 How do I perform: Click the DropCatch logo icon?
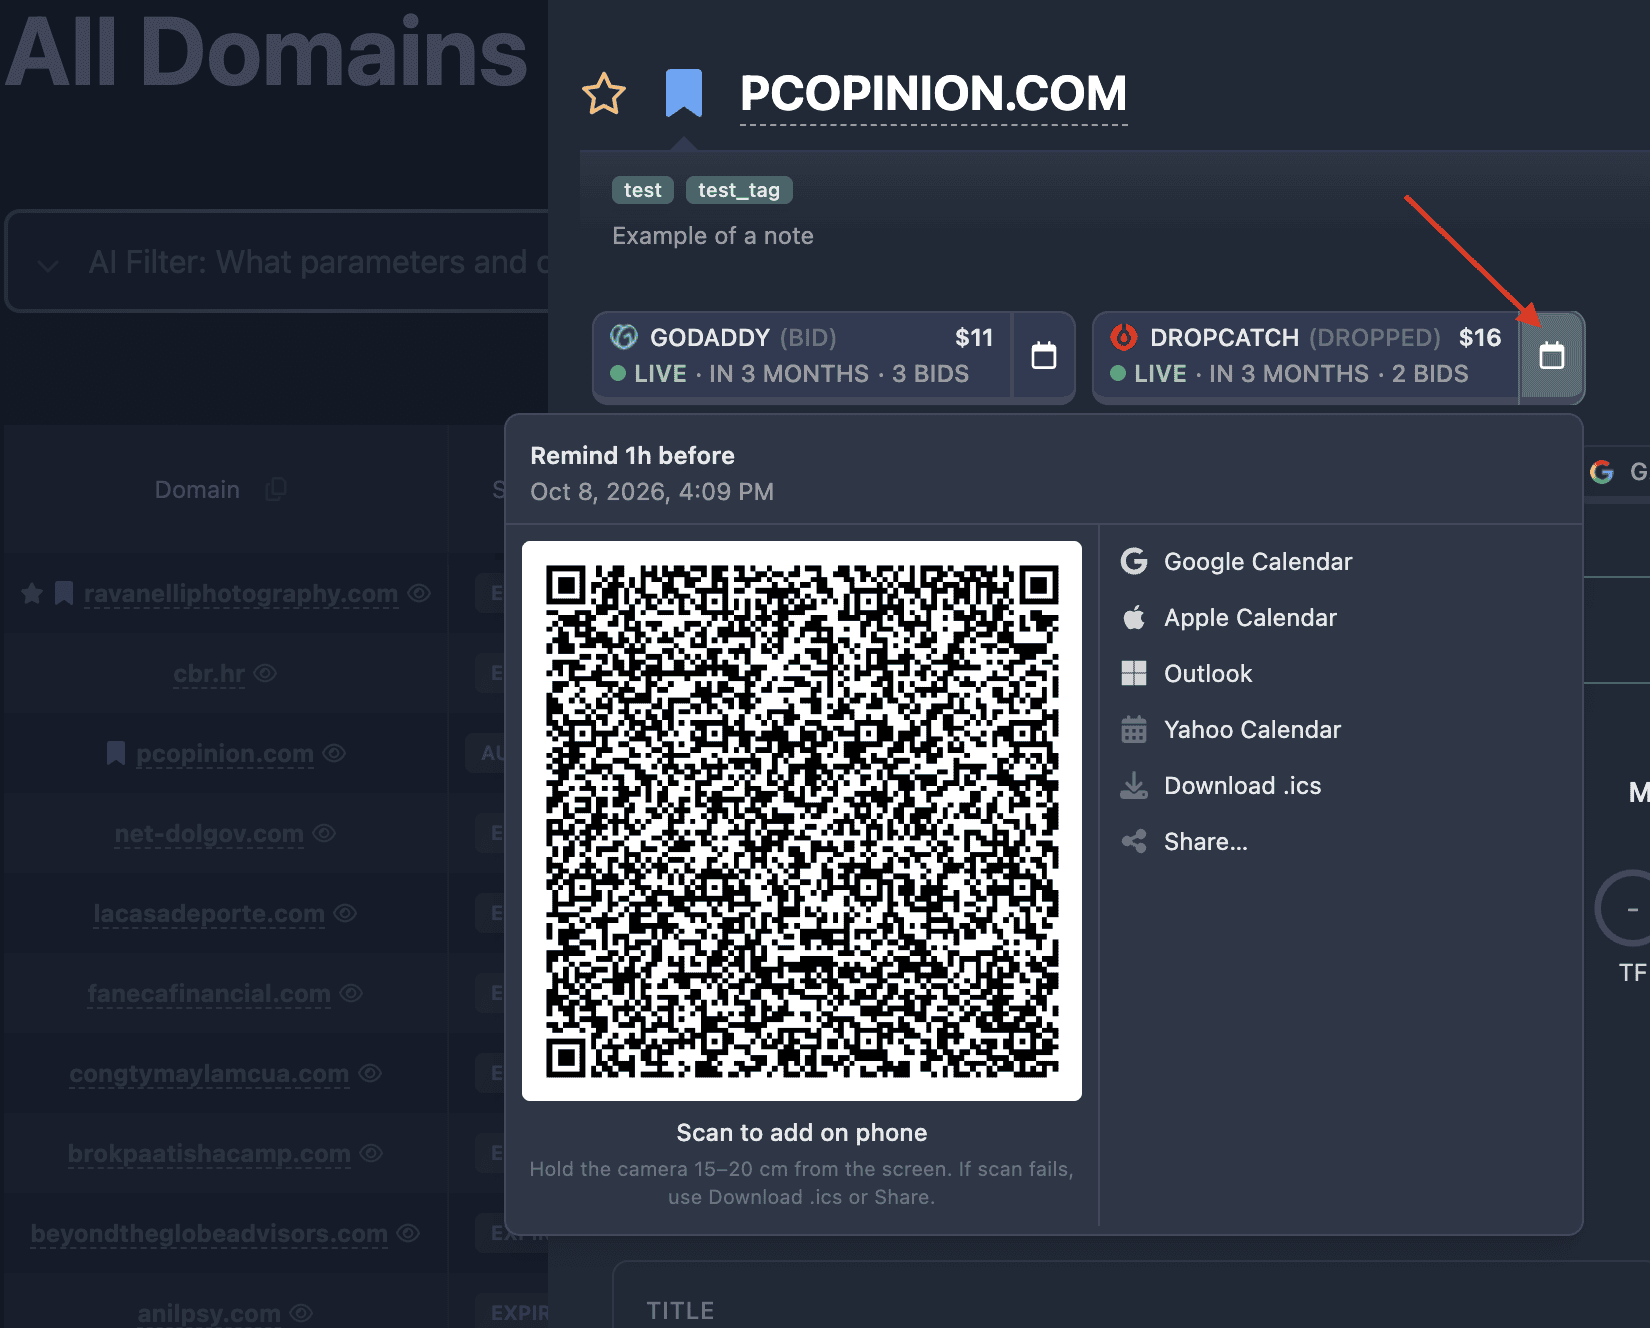point(1124,337)
